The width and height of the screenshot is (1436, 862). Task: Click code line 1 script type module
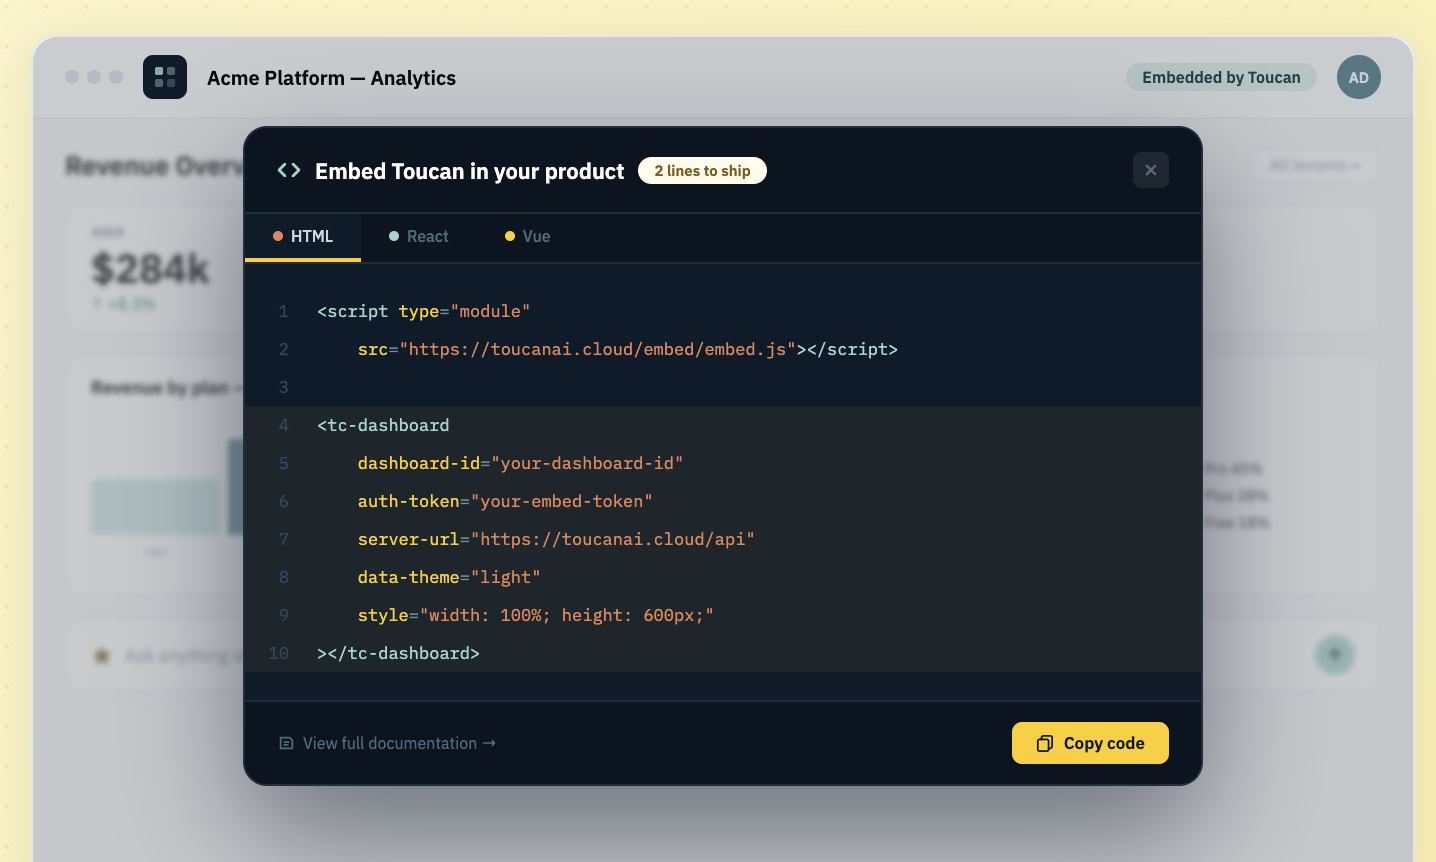(424, 311)
